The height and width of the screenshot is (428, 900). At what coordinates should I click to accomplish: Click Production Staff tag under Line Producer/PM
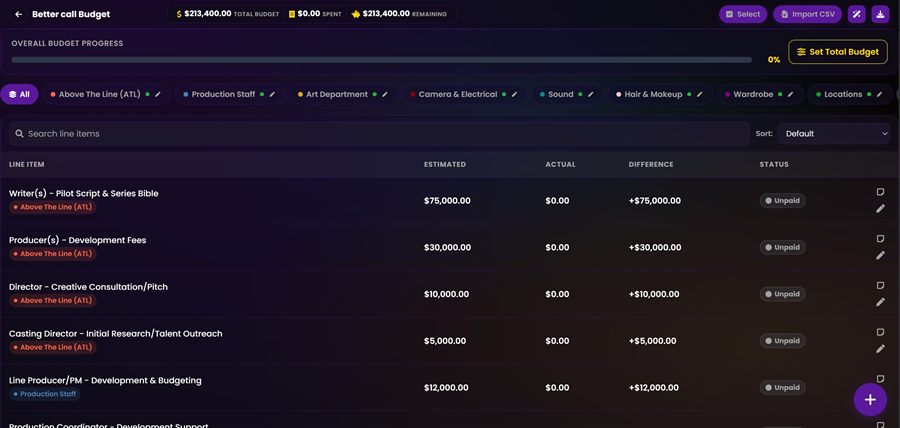(x=44, y=394)
